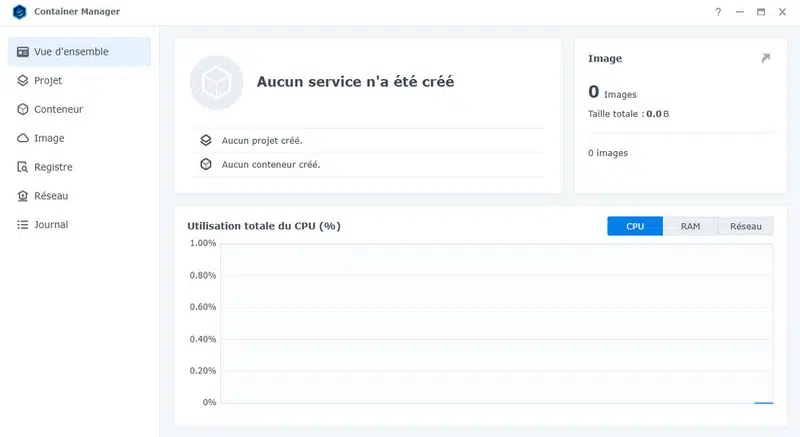Click the Vue d'ensemble sidebar icon
The image size is (800, 437).
click(23, 52)
